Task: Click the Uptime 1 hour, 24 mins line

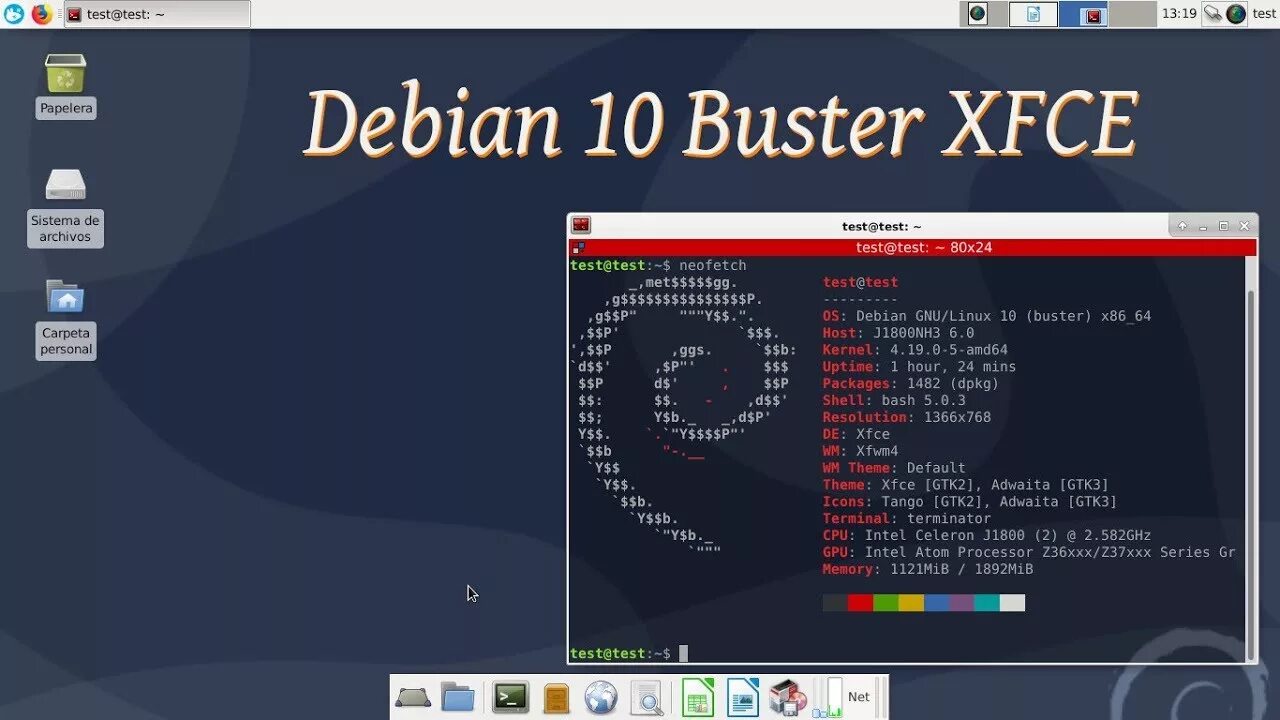Action: click(x=919, y=367)
